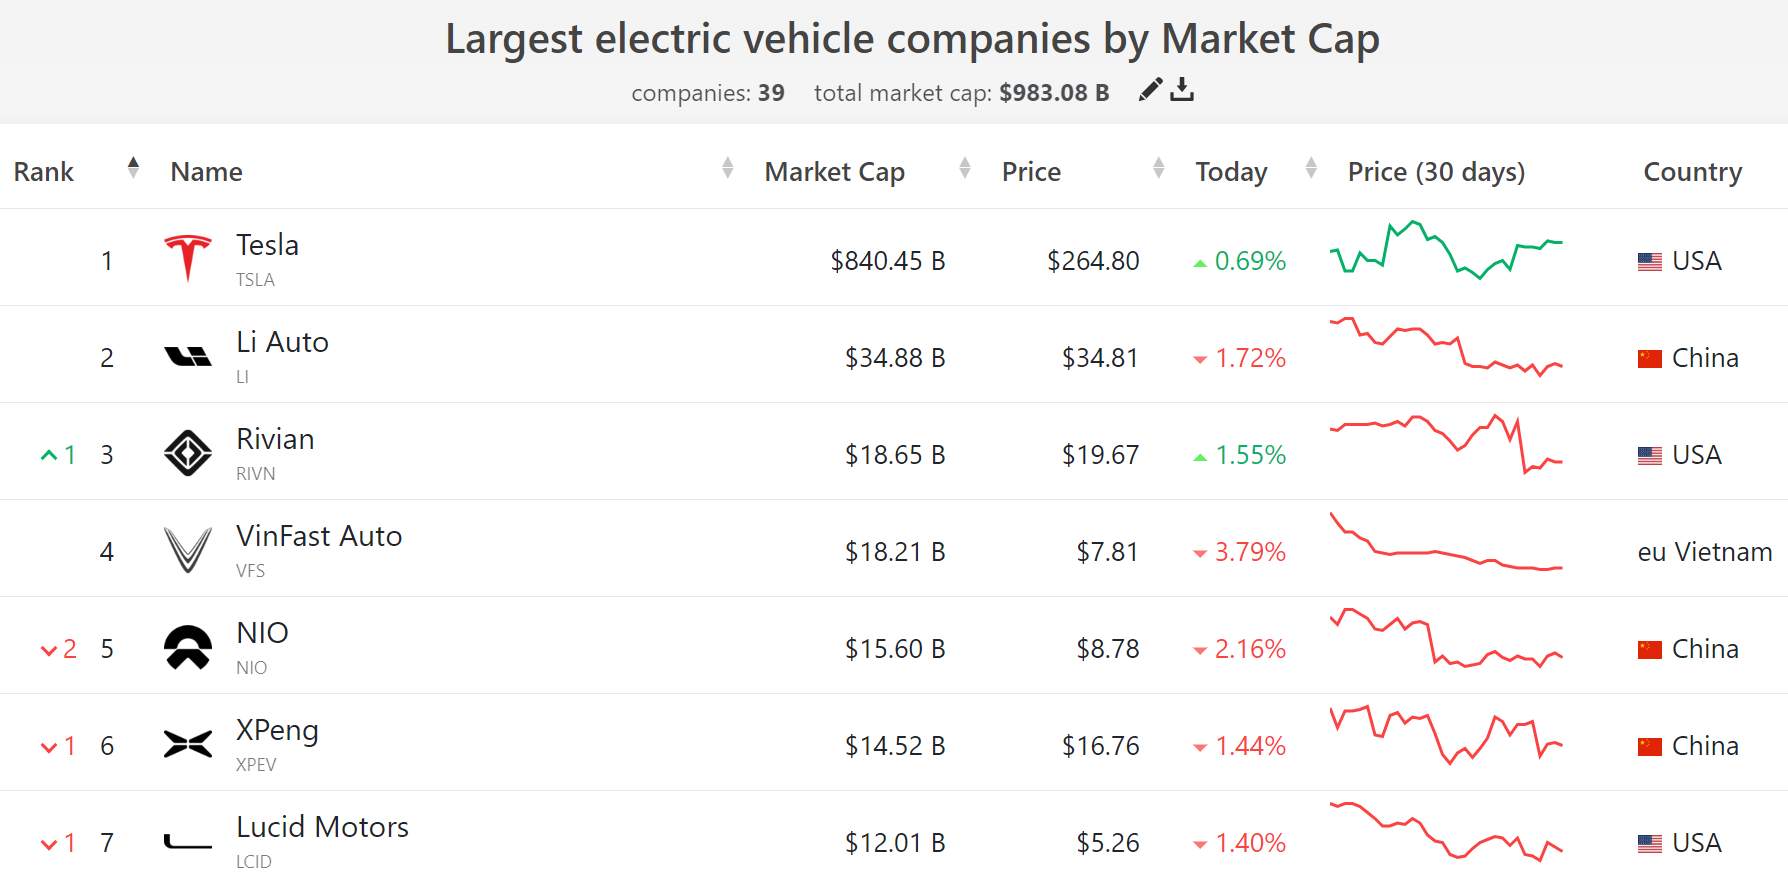1788x874 pixels.
Task: Sort by Market Cap column arrows
Action: (965, 168)
